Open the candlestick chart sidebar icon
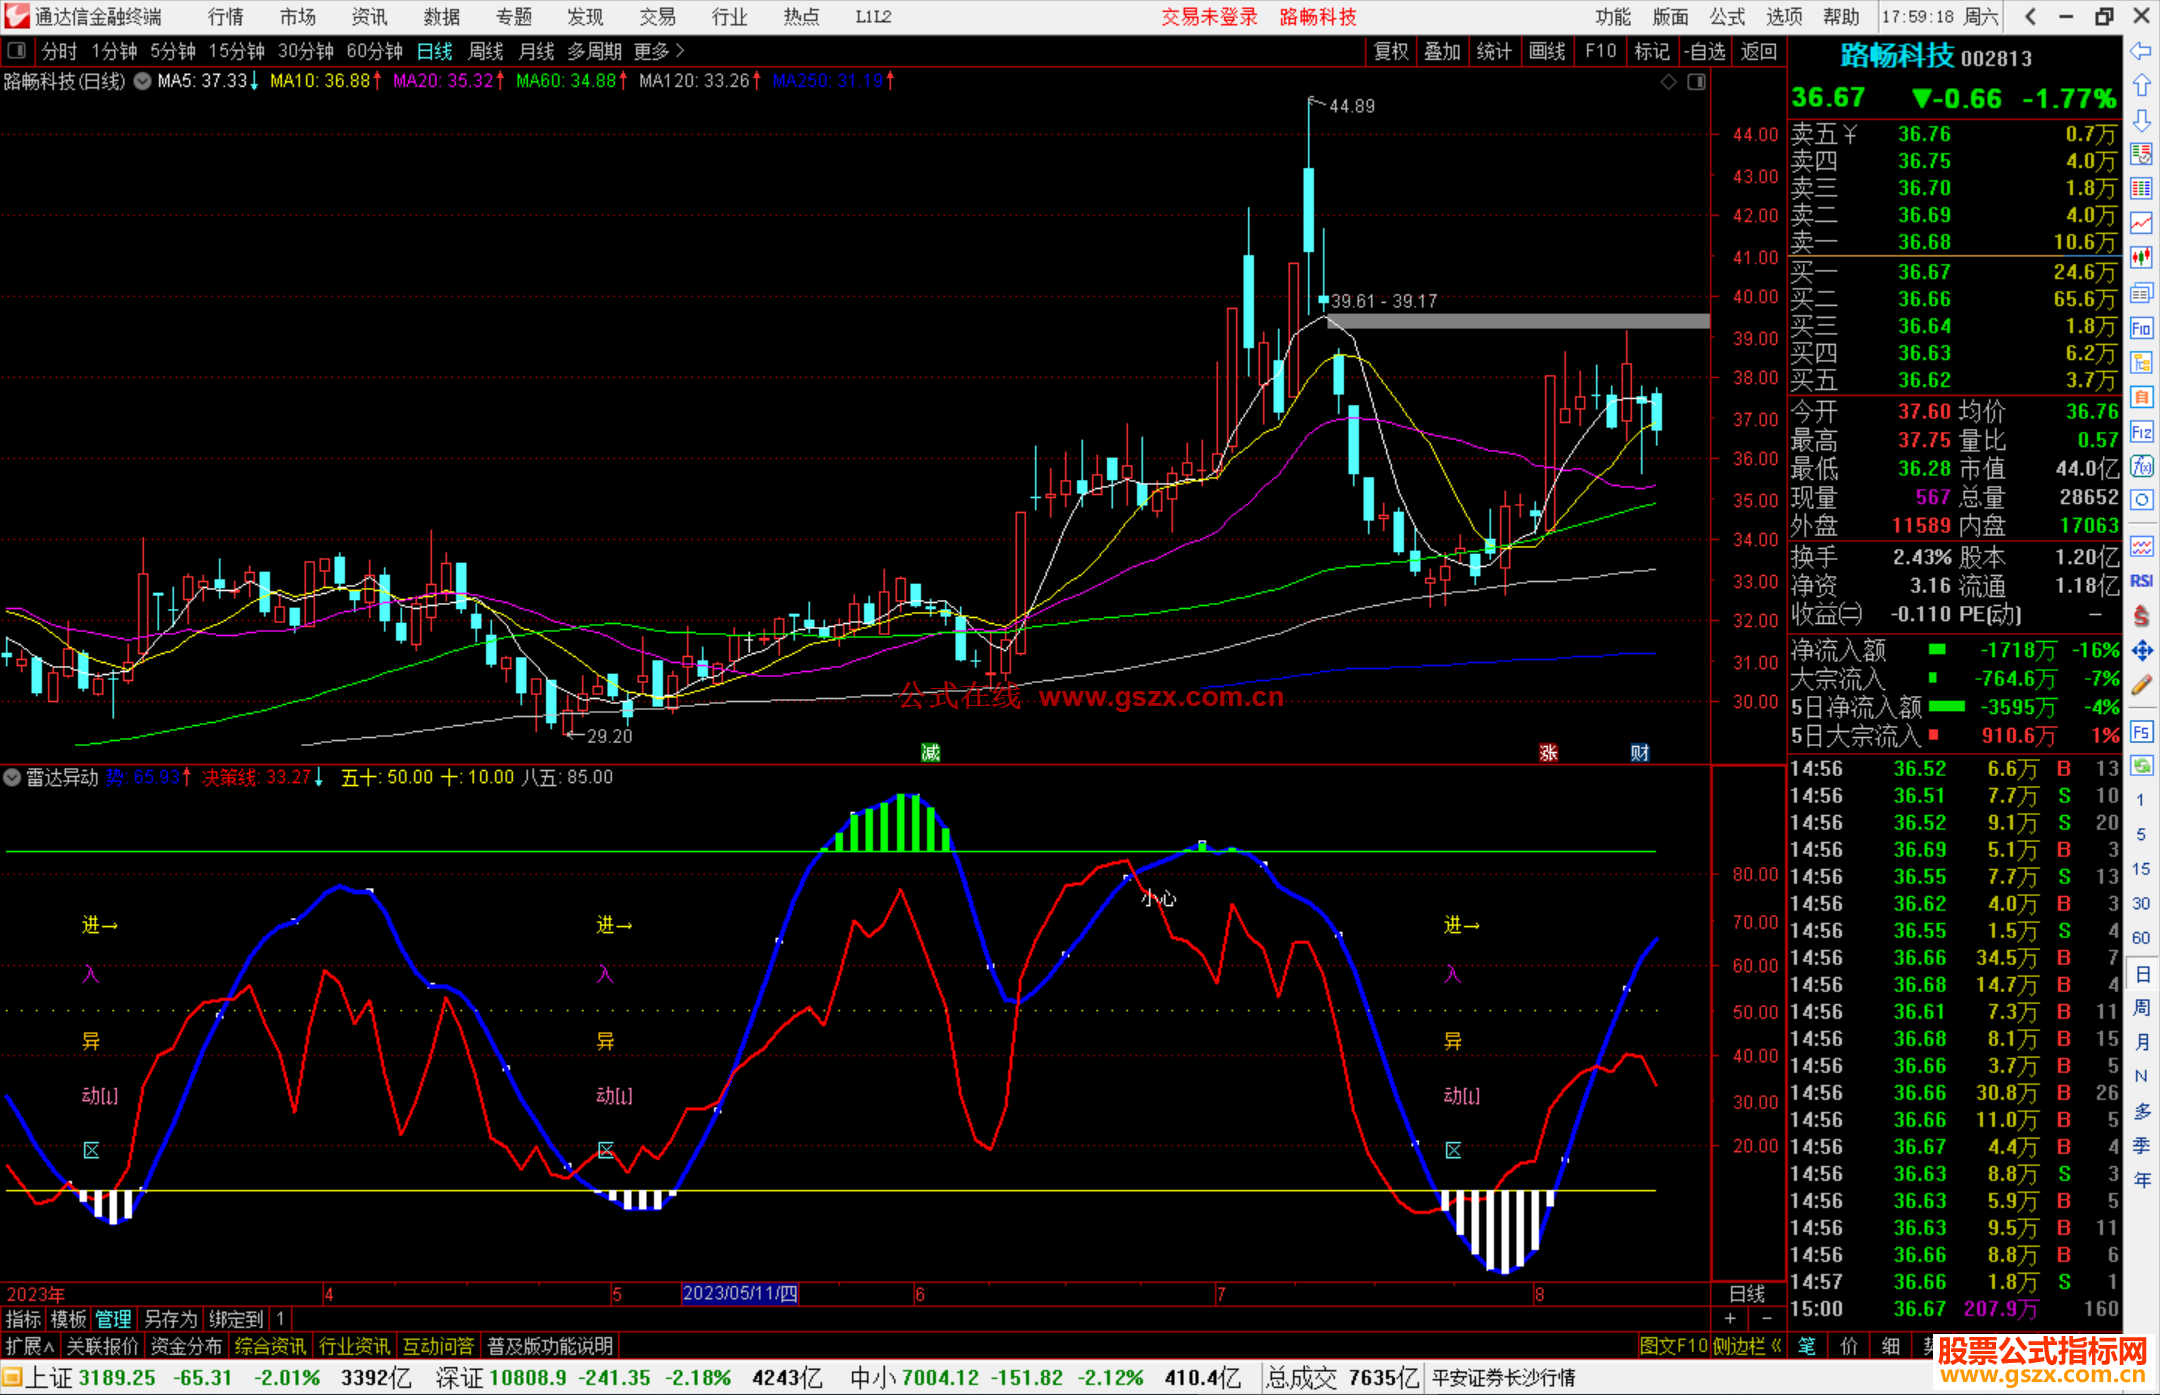This screenshot has height=1395, width=2160. (x=2141, y=257)
